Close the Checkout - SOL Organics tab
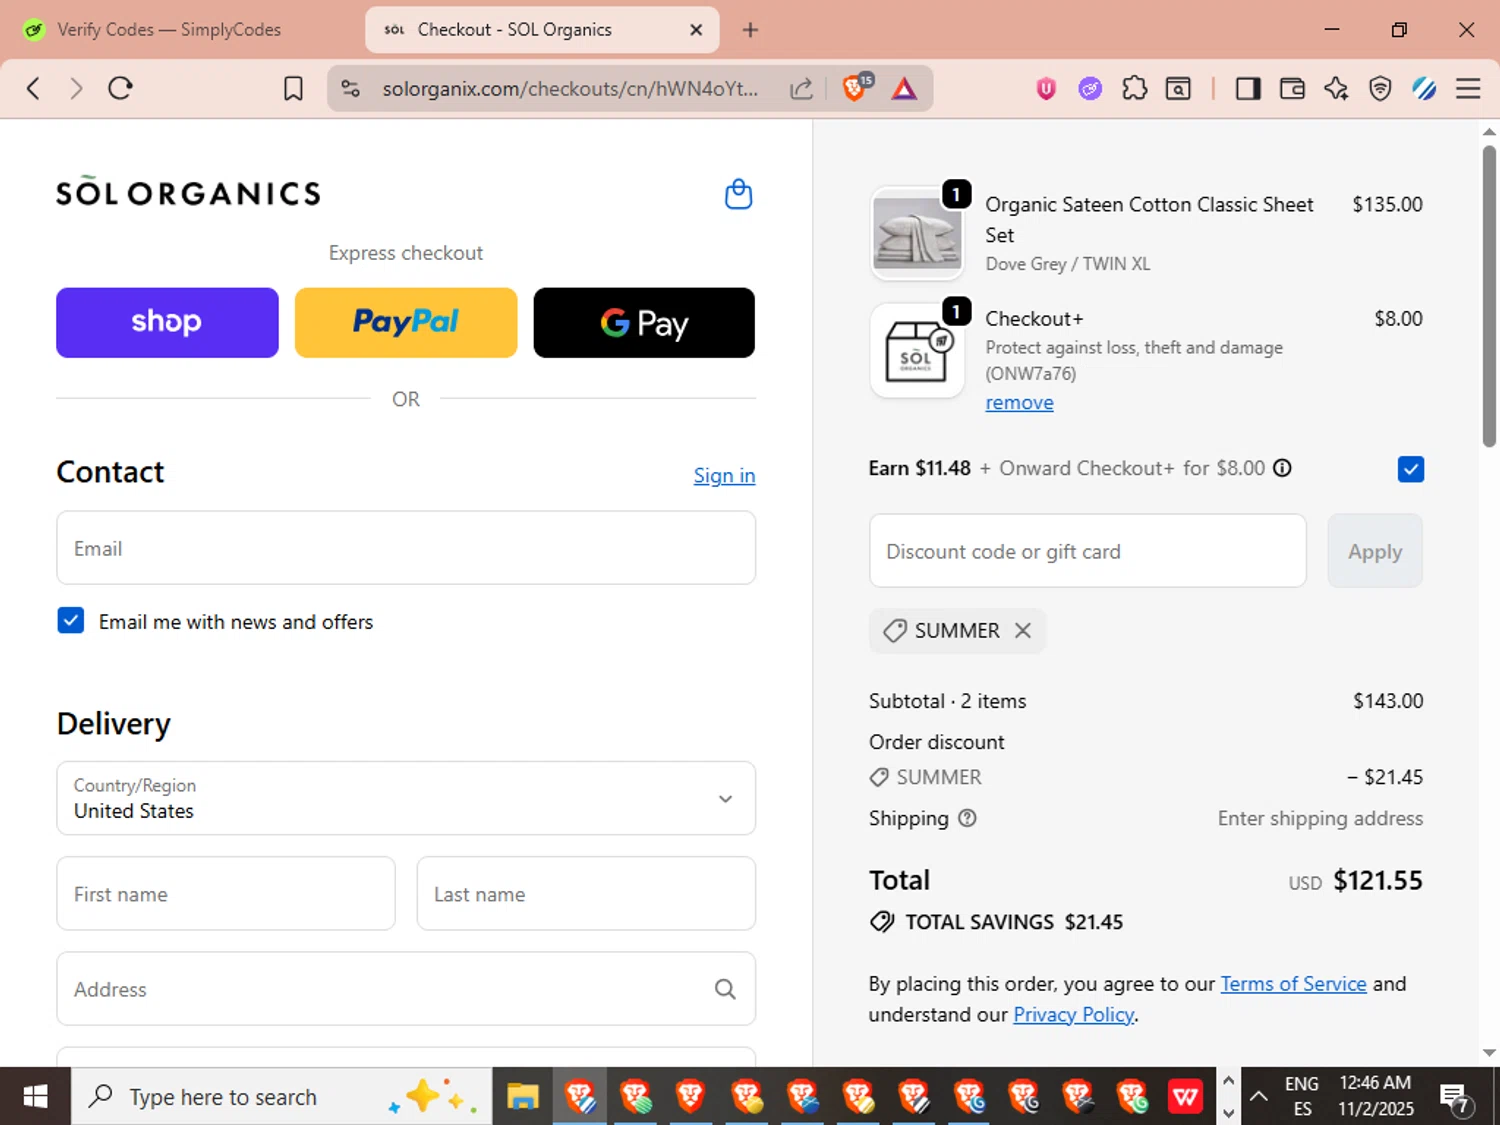The image size is (1500, 1125). click(x=696, y=30)
